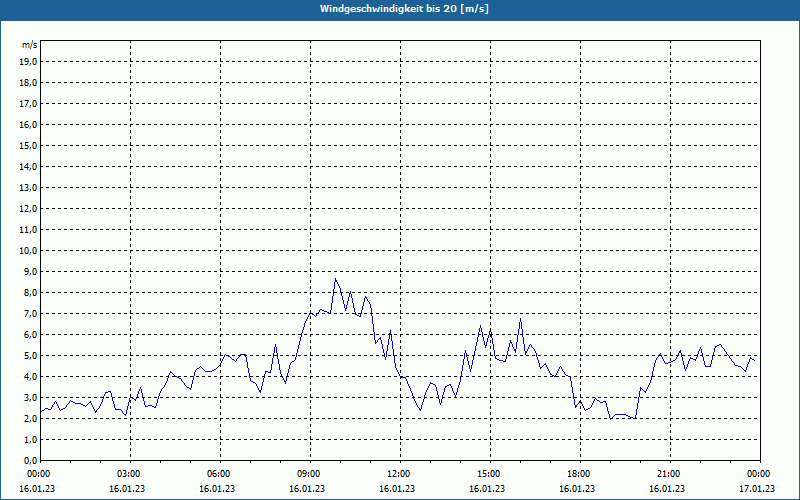Click the 03:00 time axis label
The width and height of the screenshot is (800, 500).
(131, 474)
